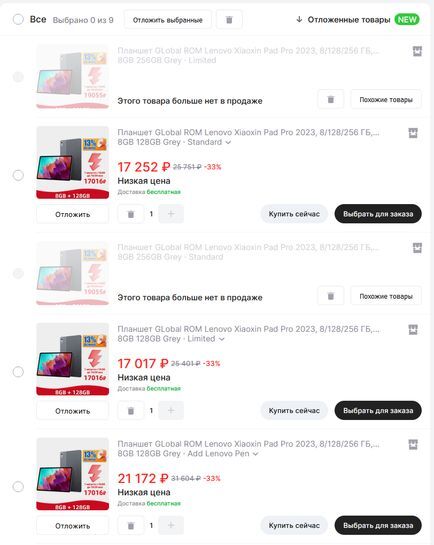Select the 8GB 128GB Grey Standard item checkbox
This screenshot has width=434, height=545.
coord(18,175)
